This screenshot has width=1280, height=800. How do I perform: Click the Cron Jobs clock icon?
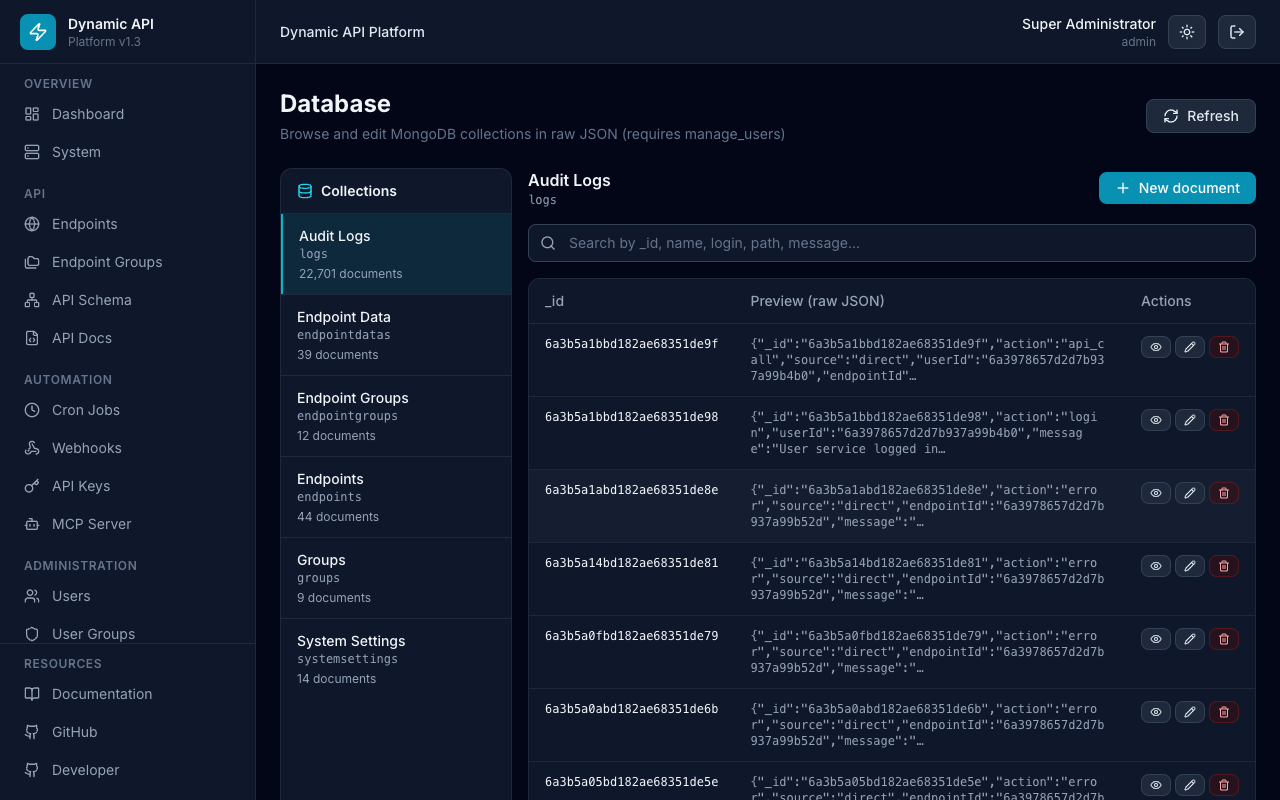(x=32, y=410)
